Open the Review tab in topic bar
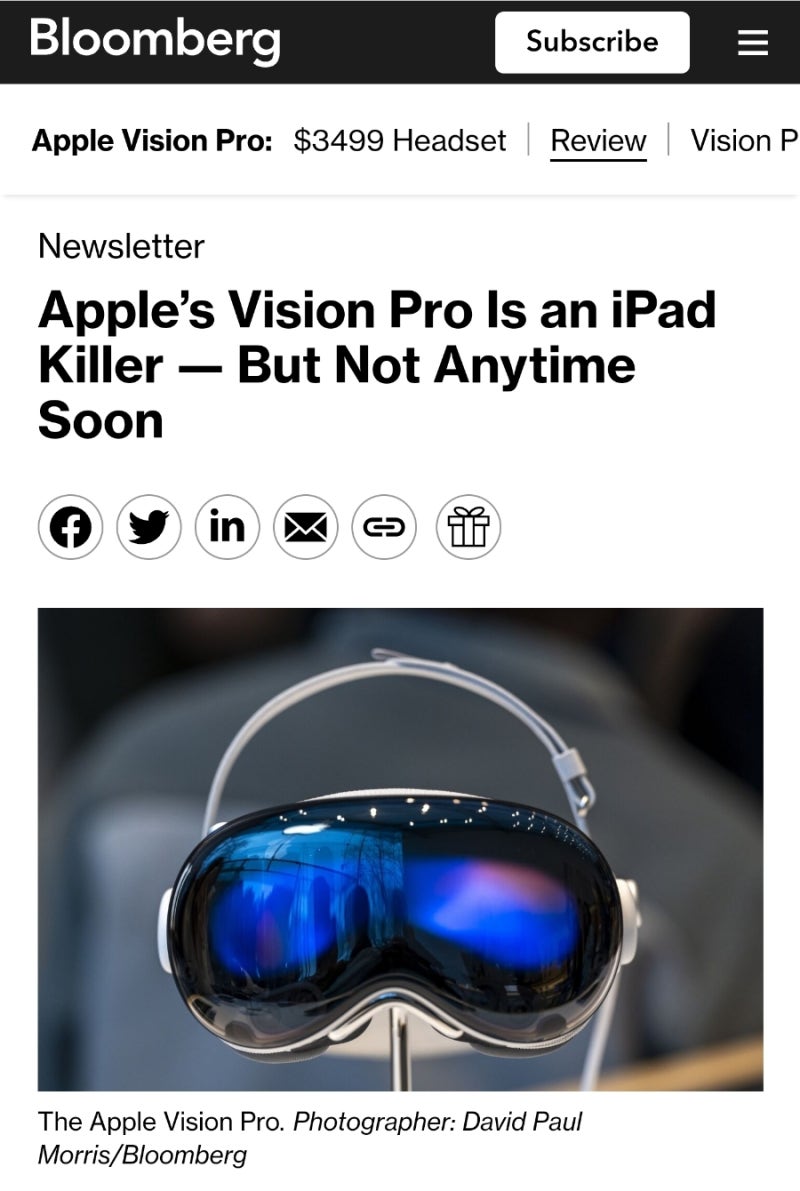Image resolution: width=800 pixels, height=1191 pixels. 598,141
